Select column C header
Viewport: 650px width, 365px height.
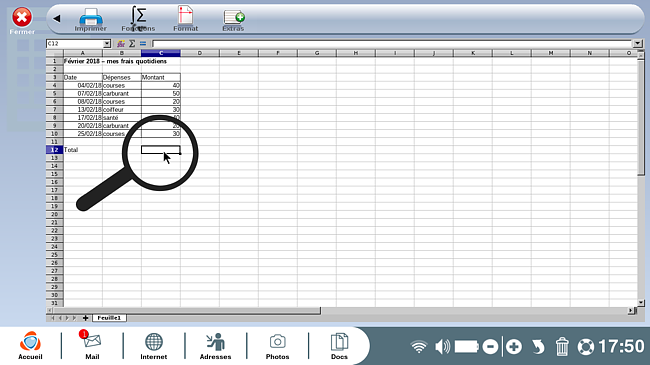[x=161, y=53]
